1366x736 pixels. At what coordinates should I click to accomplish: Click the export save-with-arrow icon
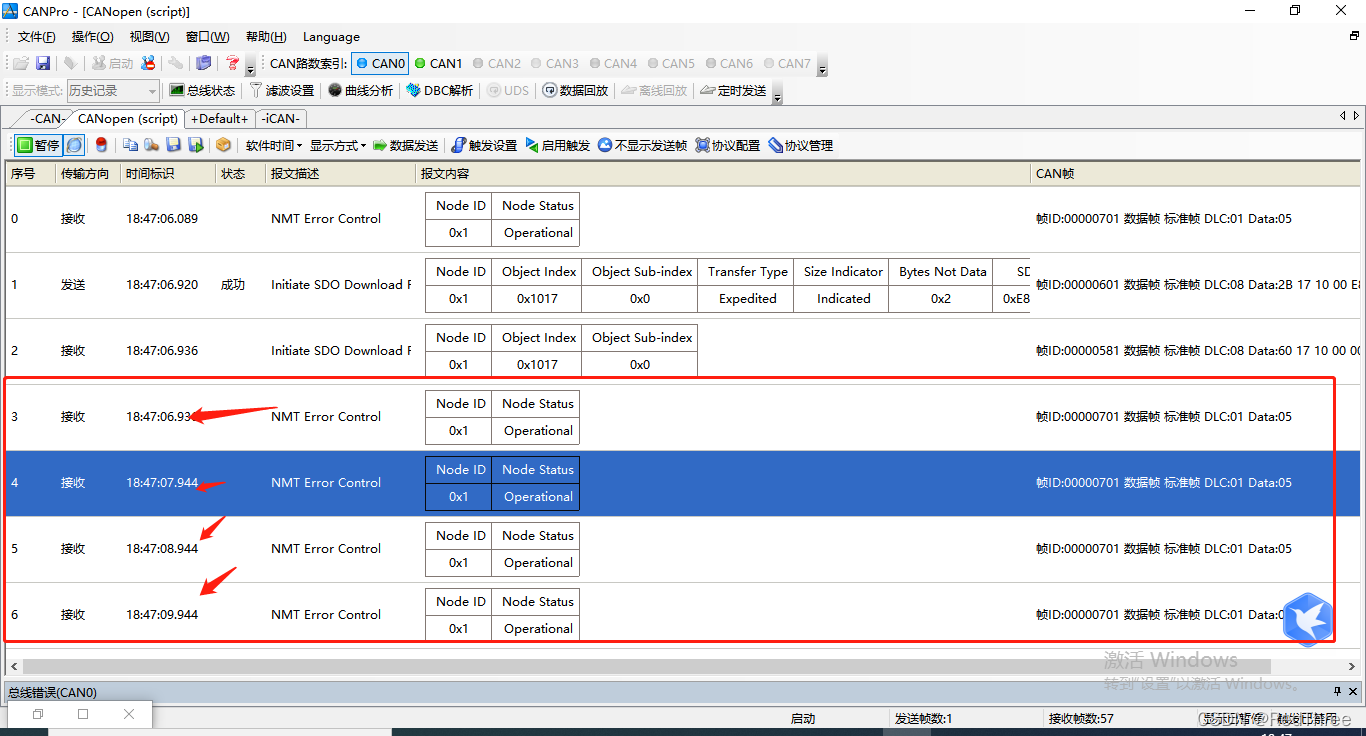[x=196, y=145]
